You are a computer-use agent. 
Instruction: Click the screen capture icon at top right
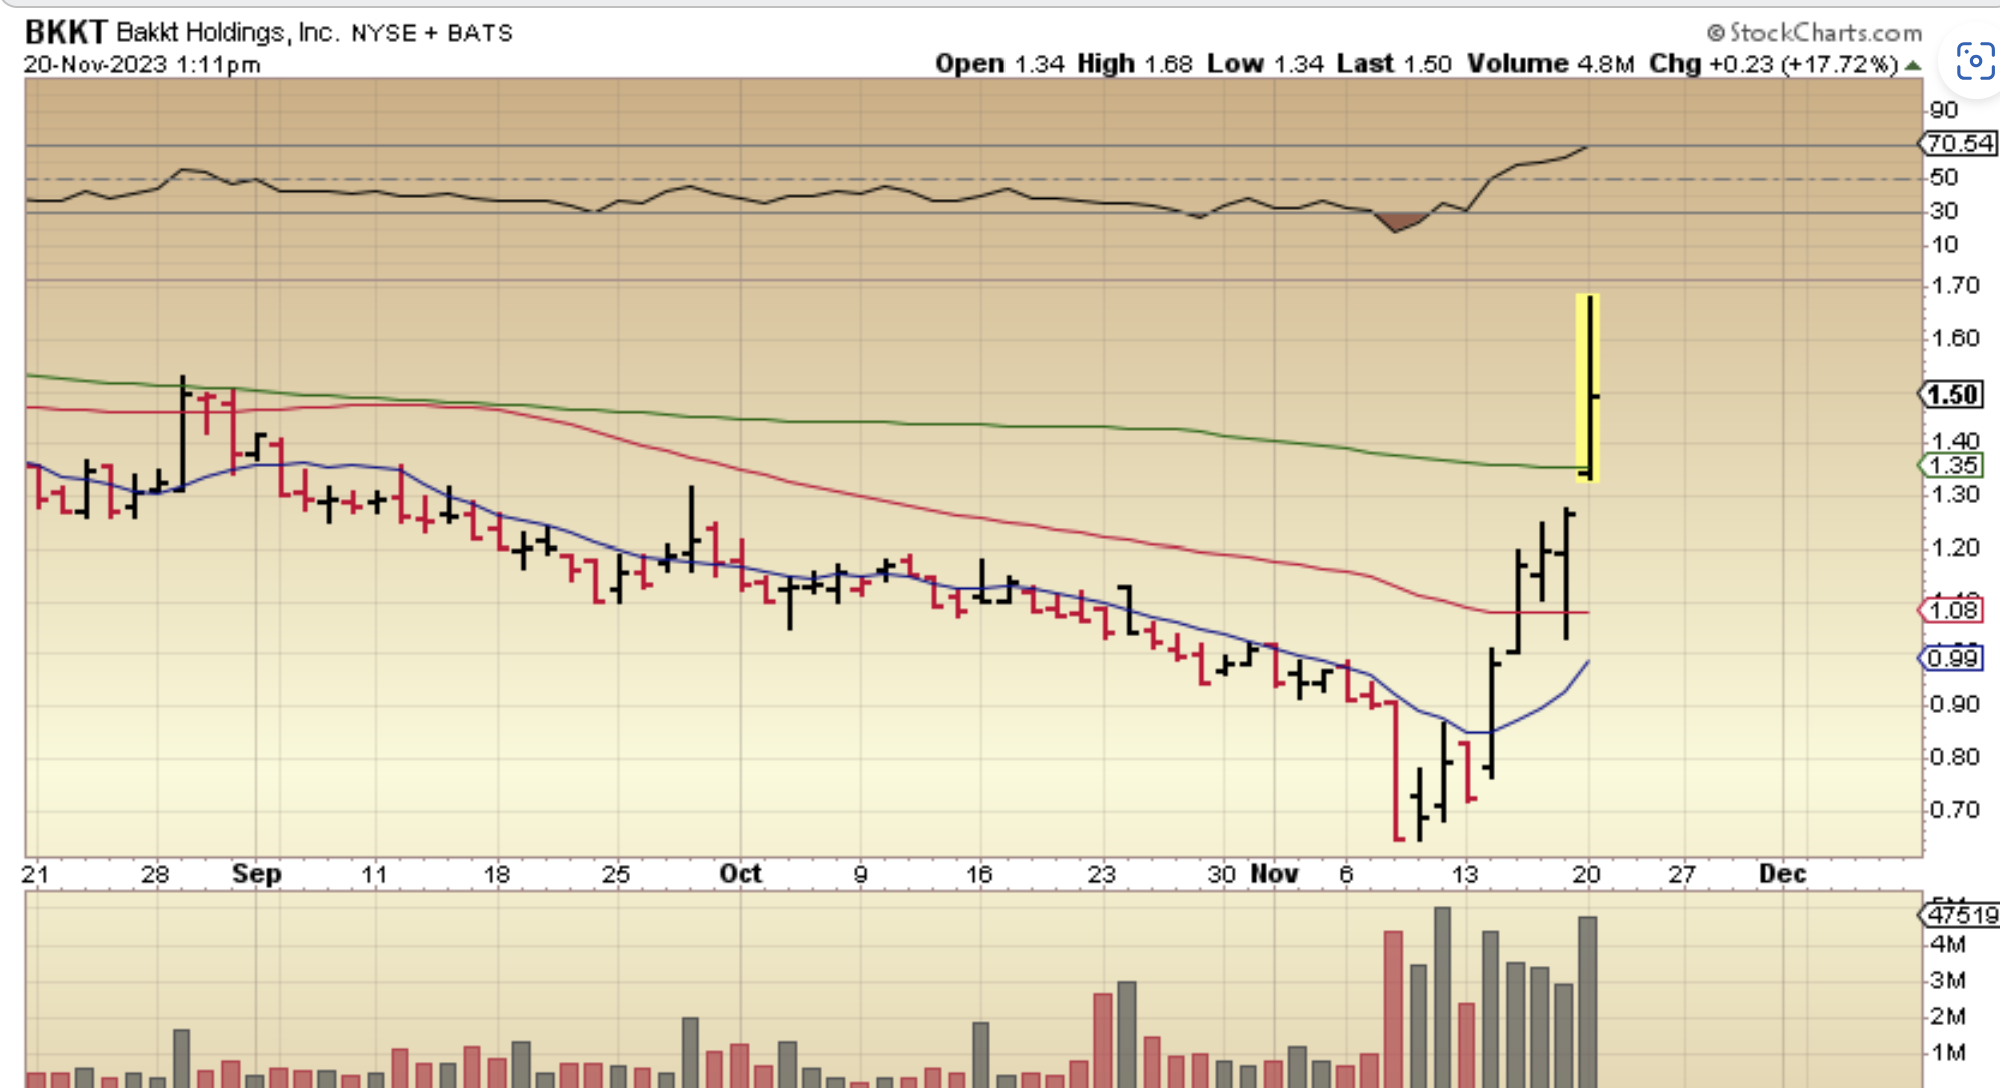point(1974,62)
